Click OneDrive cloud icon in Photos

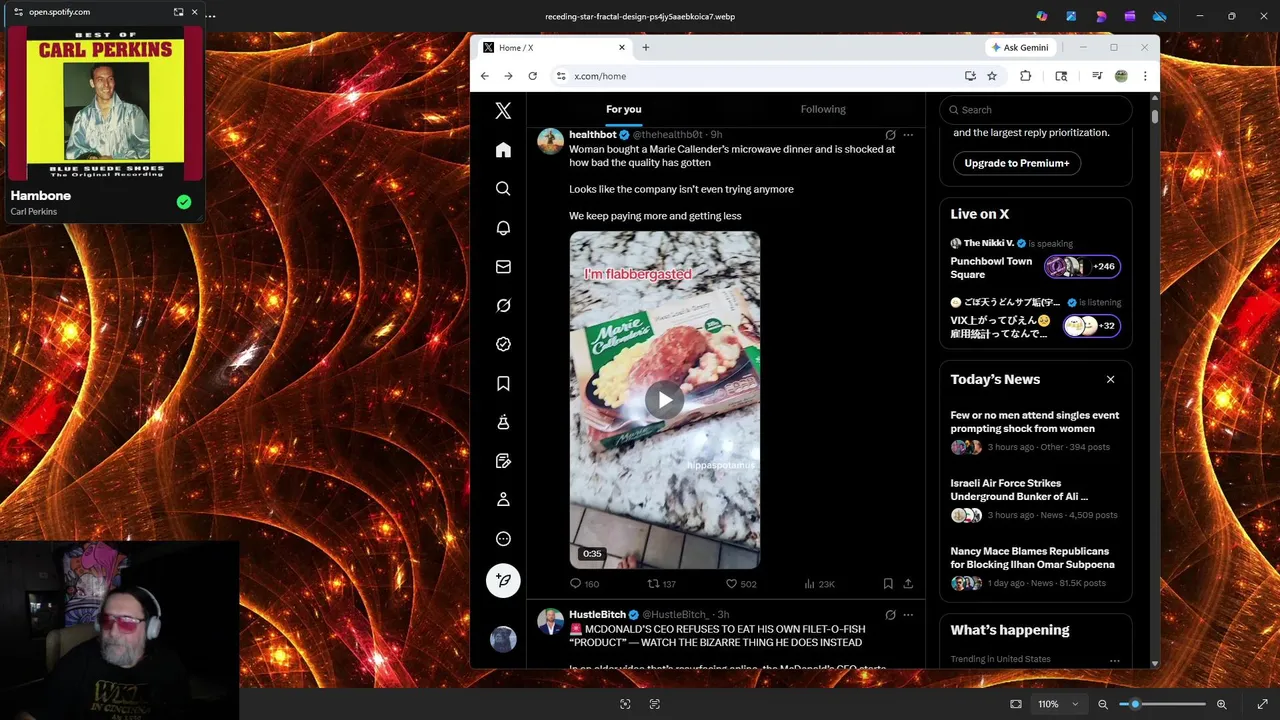pos(1160,16)
